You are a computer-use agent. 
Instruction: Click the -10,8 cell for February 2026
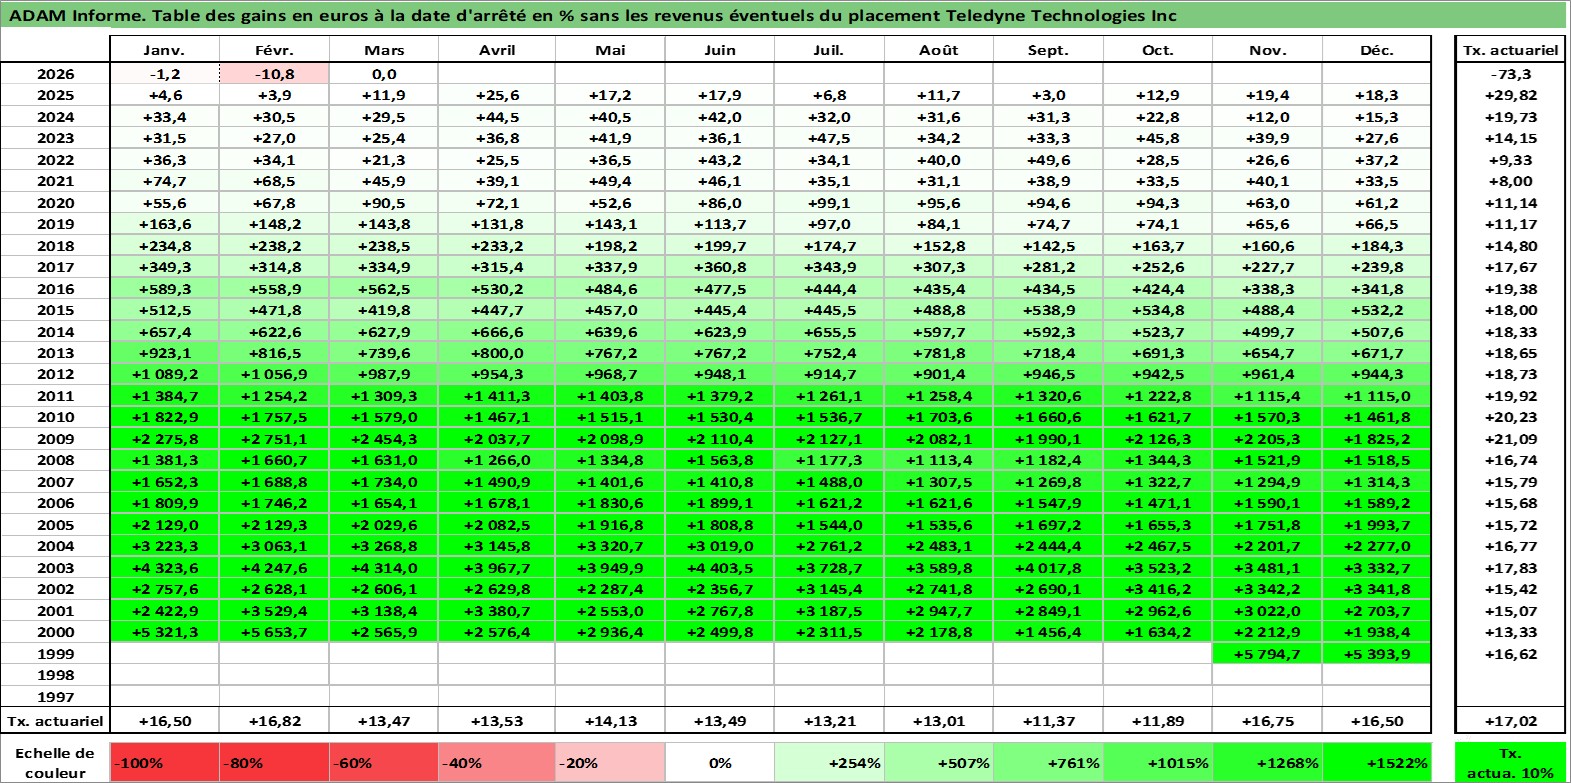(x=274, y=74)
